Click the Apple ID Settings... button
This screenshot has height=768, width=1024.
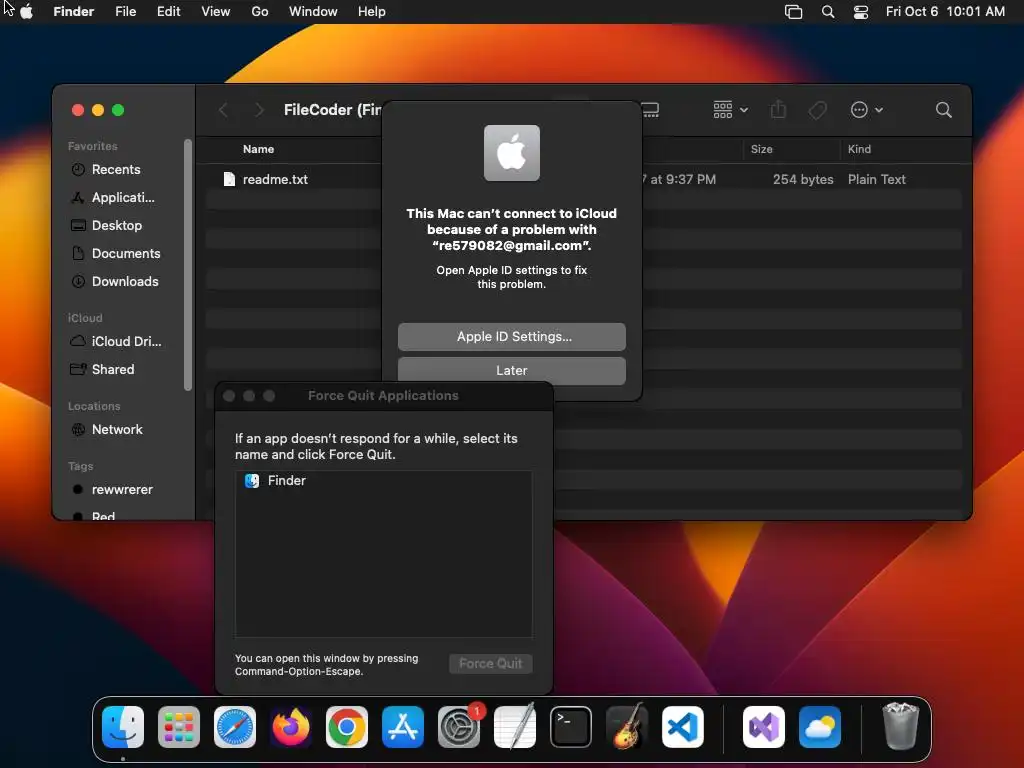click(511, 337)
